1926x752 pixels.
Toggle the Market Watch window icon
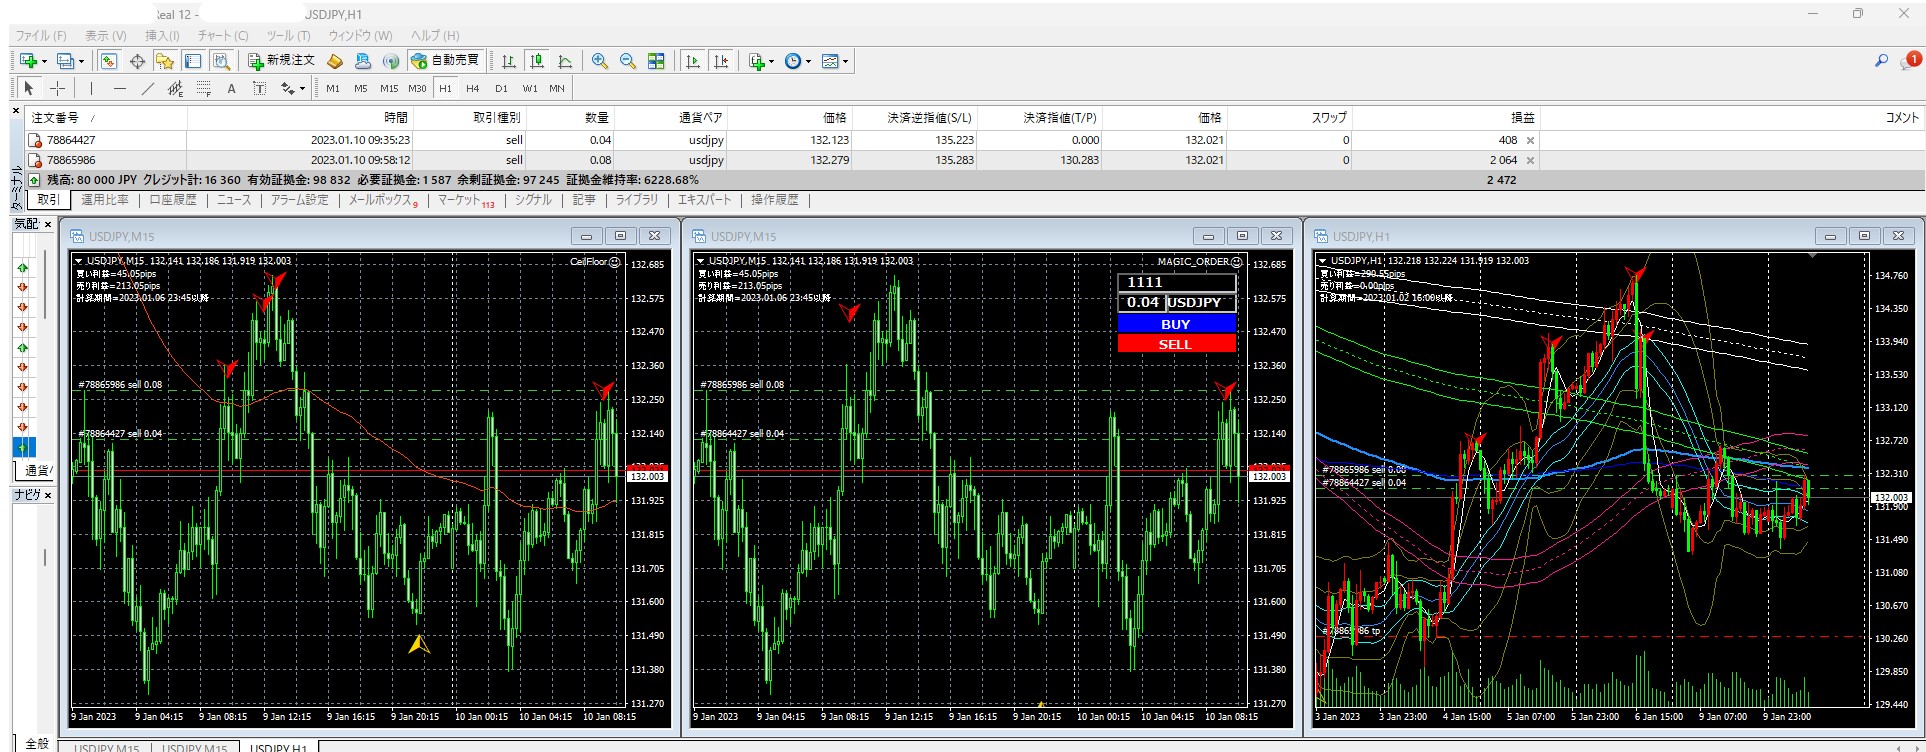pyautogui.click(x=109, y=61)
